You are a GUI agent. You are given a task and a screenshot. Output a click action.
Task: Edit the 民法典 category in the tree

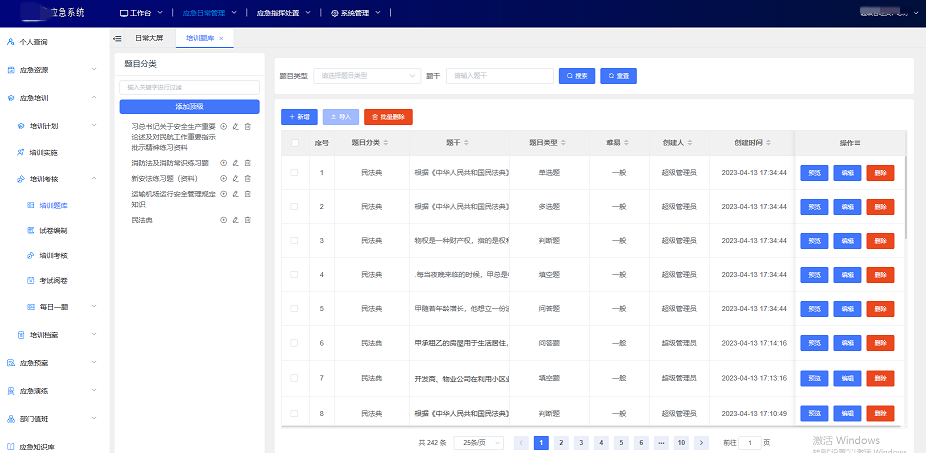(x=236, y=220)
